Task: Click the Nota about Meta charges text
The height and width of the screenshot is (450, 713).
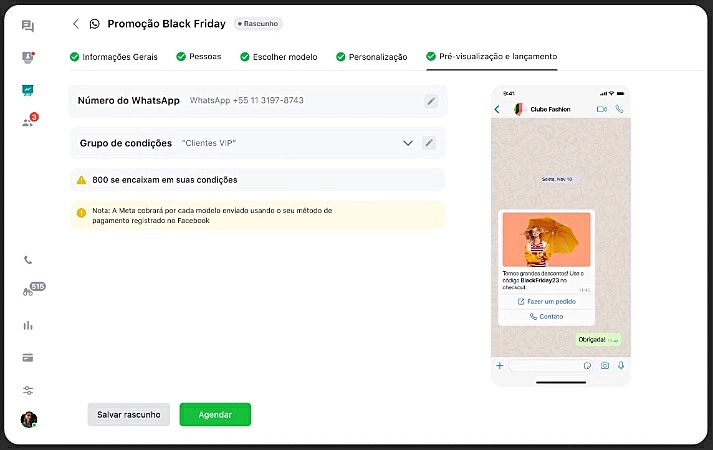Action: click(212, 215)
